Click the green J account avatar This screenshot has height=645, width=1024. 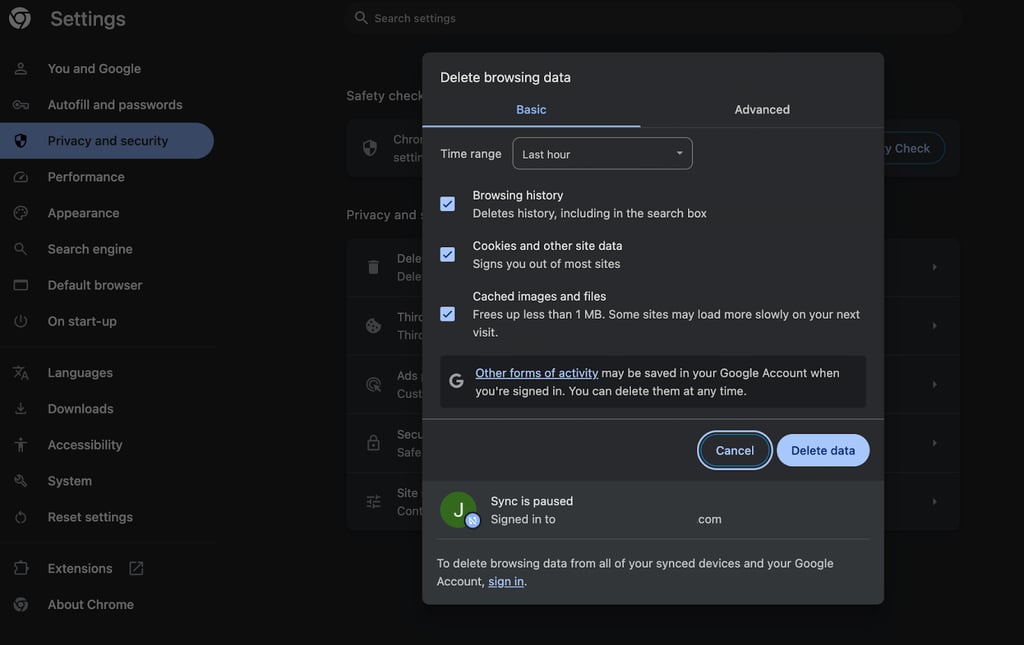tap(458, 510)
